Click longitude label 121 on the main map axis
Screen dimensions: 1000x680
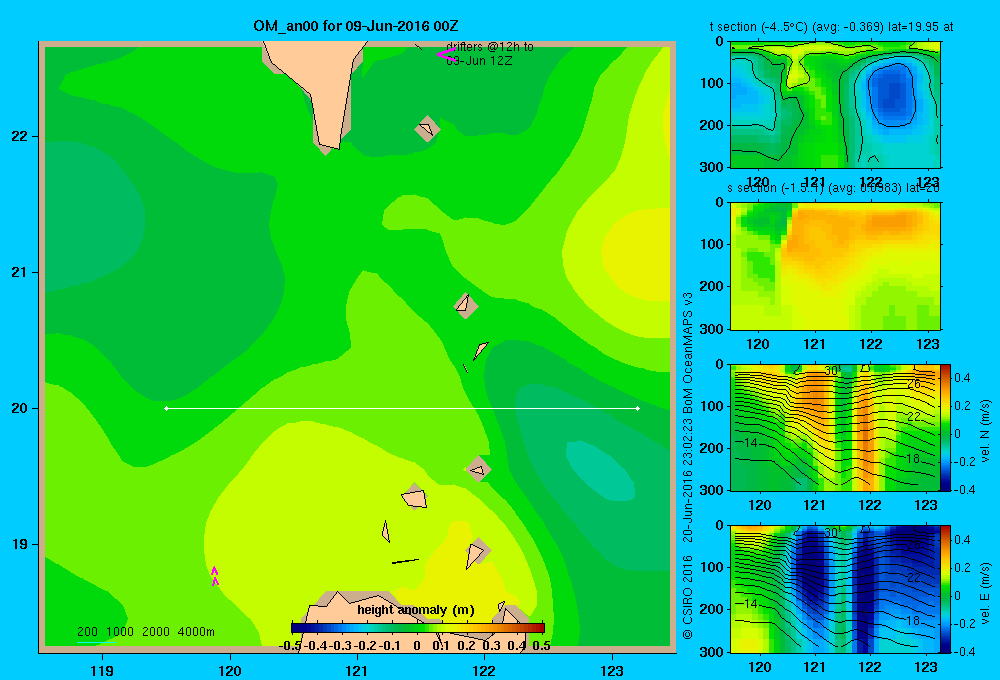tap(357, 671)
